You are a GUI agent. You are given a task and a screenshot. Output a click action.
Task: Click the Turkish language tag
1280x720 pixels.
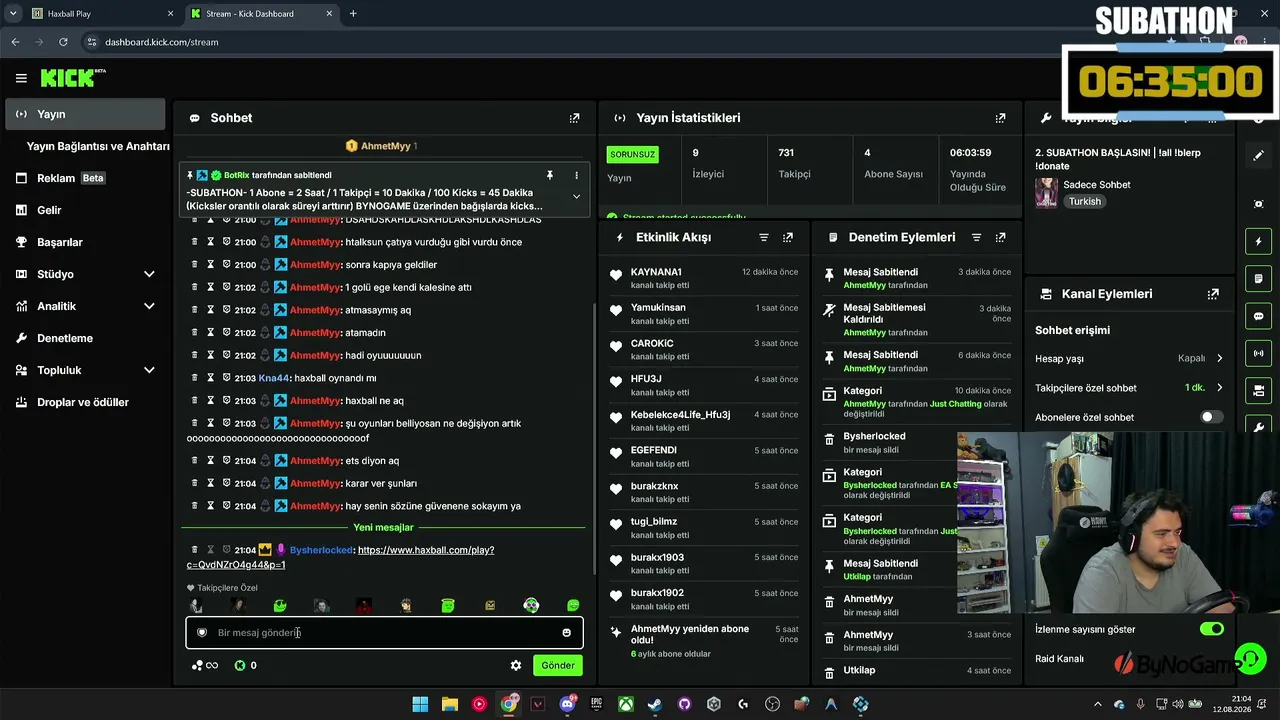(1084, 201)
